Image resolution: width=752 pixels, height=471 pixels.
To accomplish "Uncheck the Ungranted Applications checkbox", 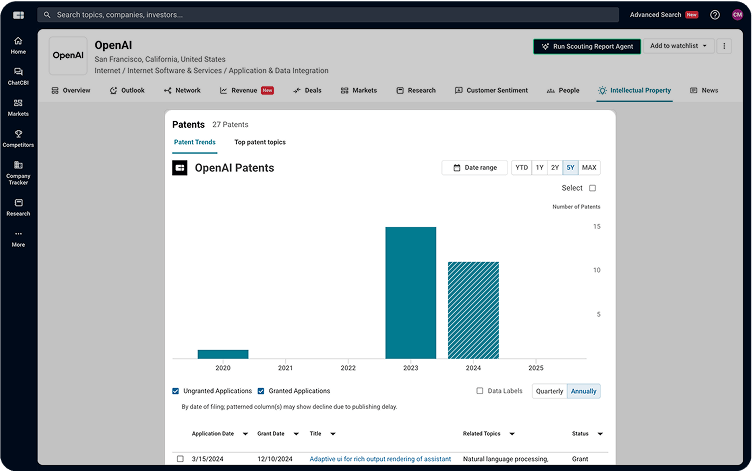I will point(176,391).
